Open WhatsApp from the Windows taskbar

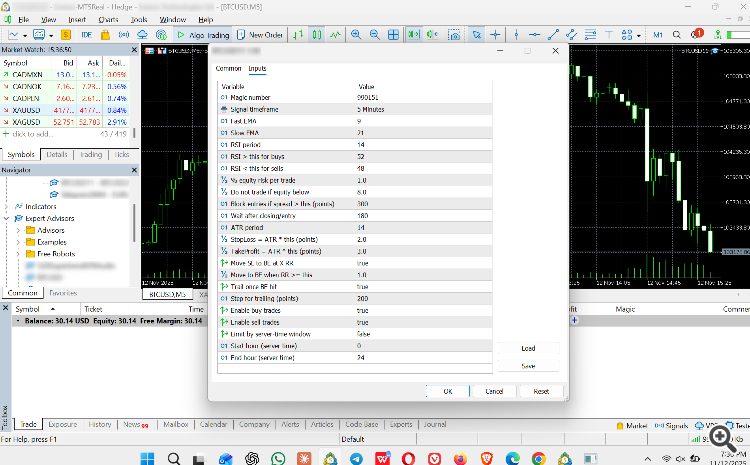click(279, 459)
